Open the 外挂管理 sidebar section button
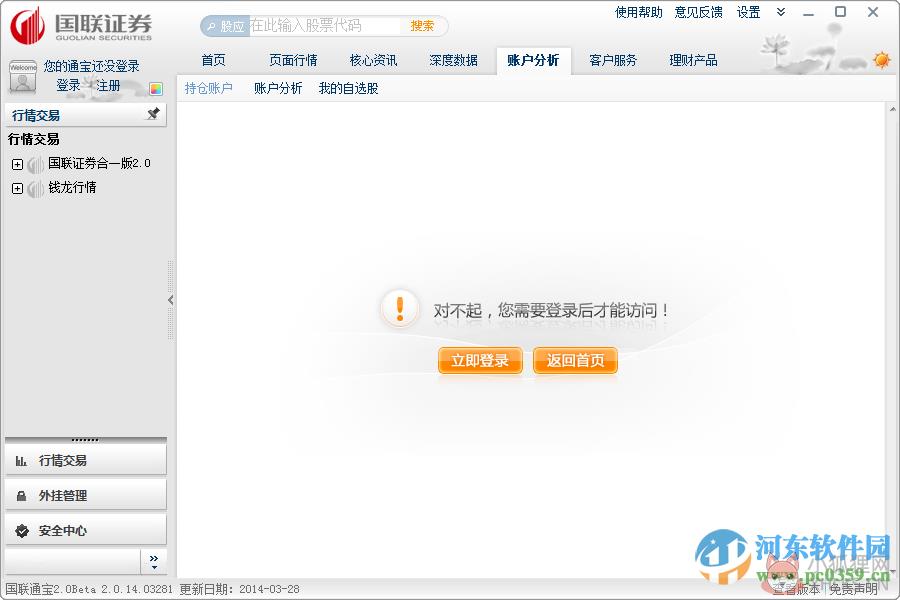 point(86,496)
